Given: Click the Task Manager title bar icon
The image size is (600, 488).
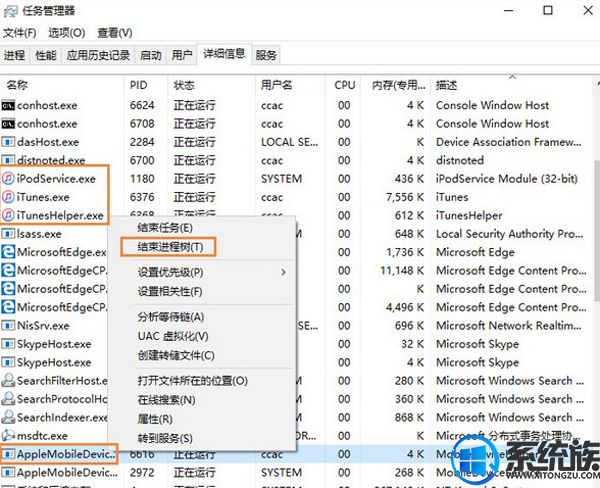Looking at the screenshot, I should 10,11.
